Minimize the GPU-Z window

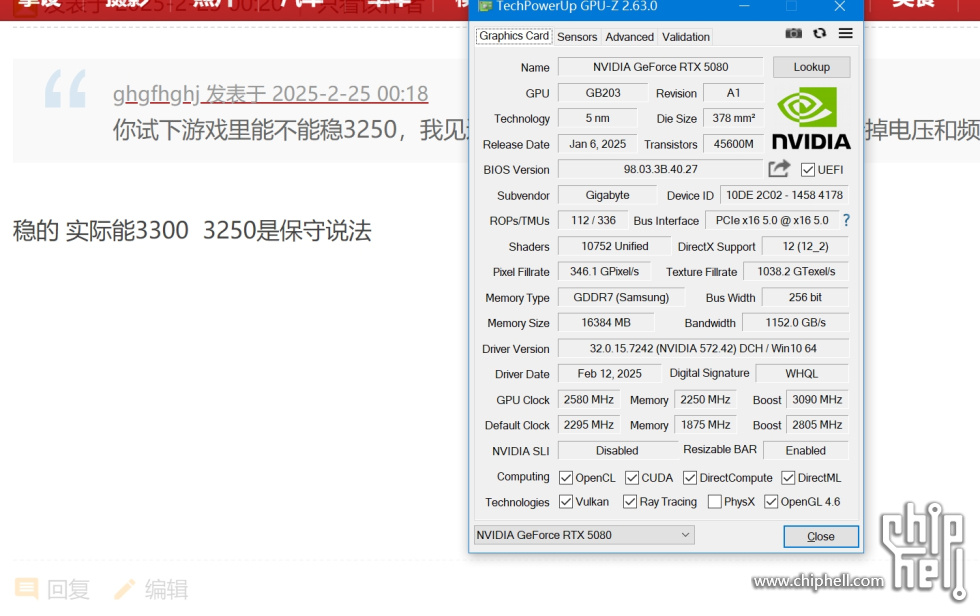744,6
